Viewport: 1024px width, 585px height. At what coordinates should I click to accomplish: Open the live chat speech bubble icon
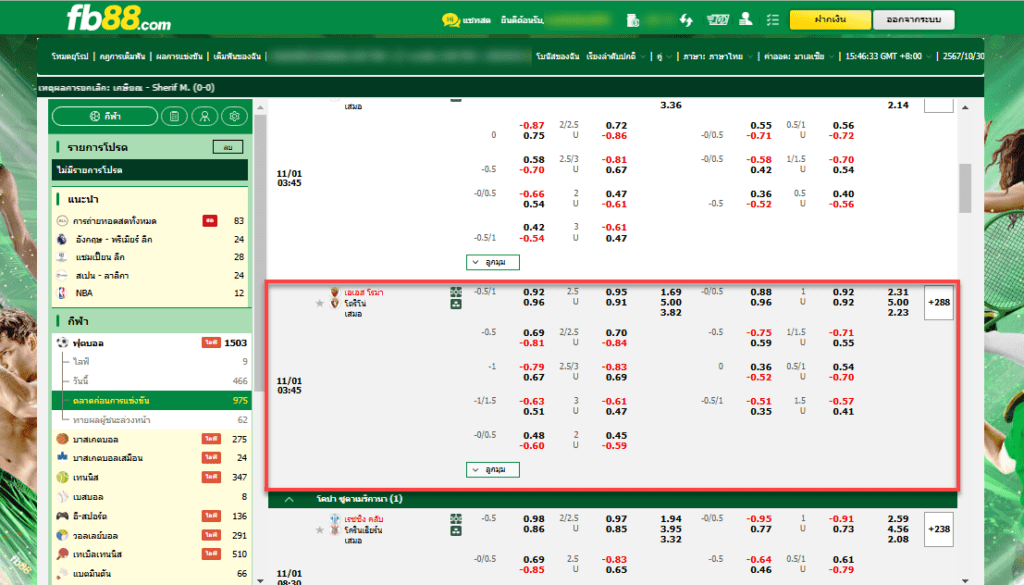tap(450, 20)
